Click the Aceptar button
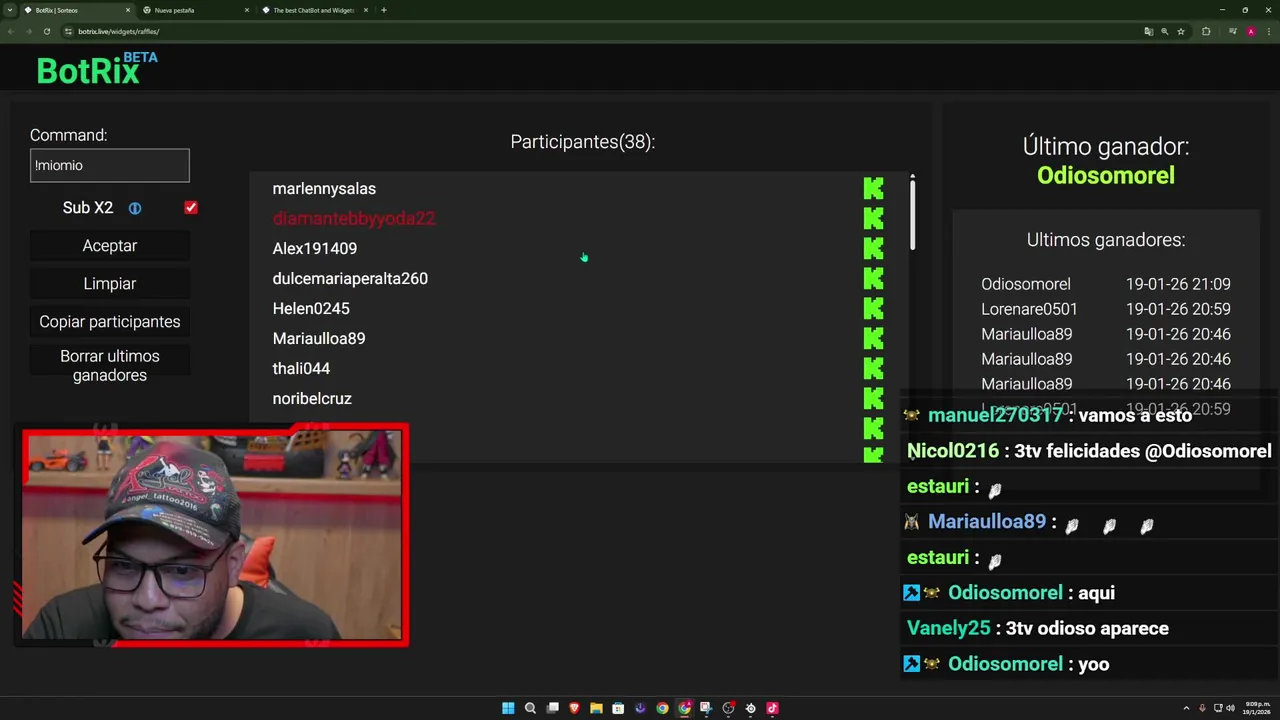 tap(110, 246)
